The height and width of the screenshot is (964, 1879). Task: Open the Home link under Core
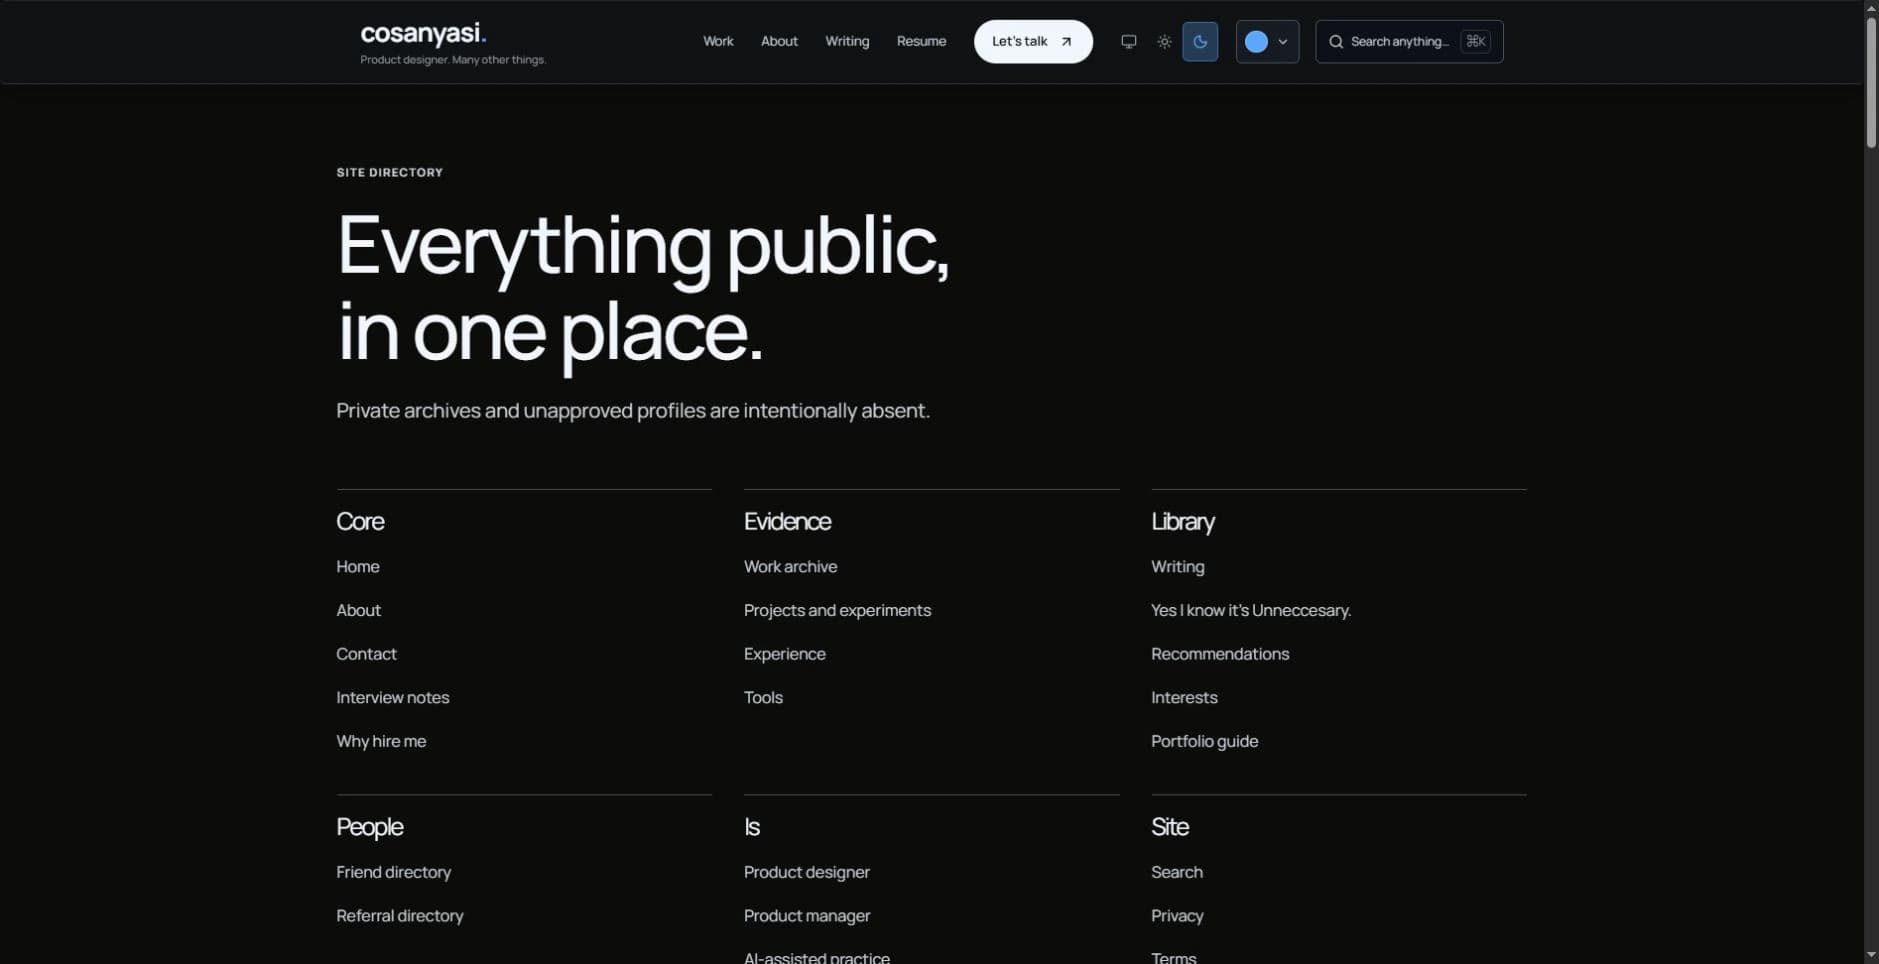point(358,567)
